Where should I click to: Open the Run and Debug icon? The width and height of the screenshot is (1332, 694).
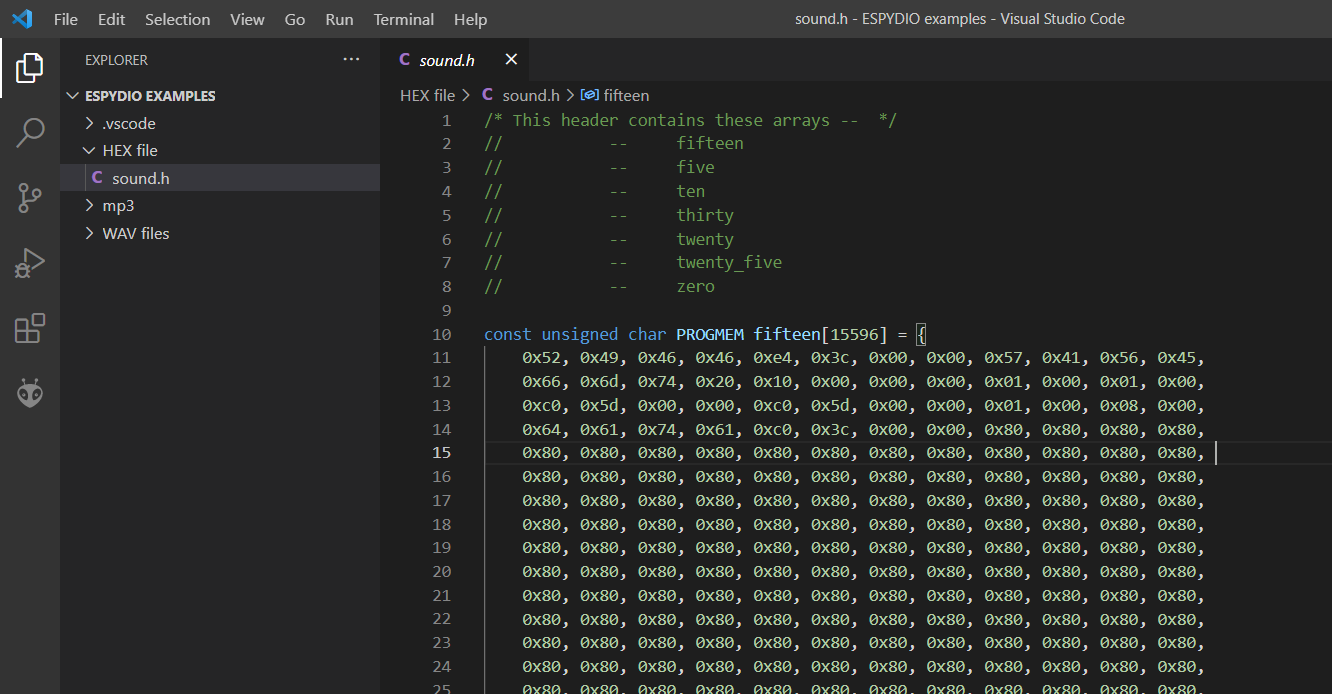[x=30, y=263]
